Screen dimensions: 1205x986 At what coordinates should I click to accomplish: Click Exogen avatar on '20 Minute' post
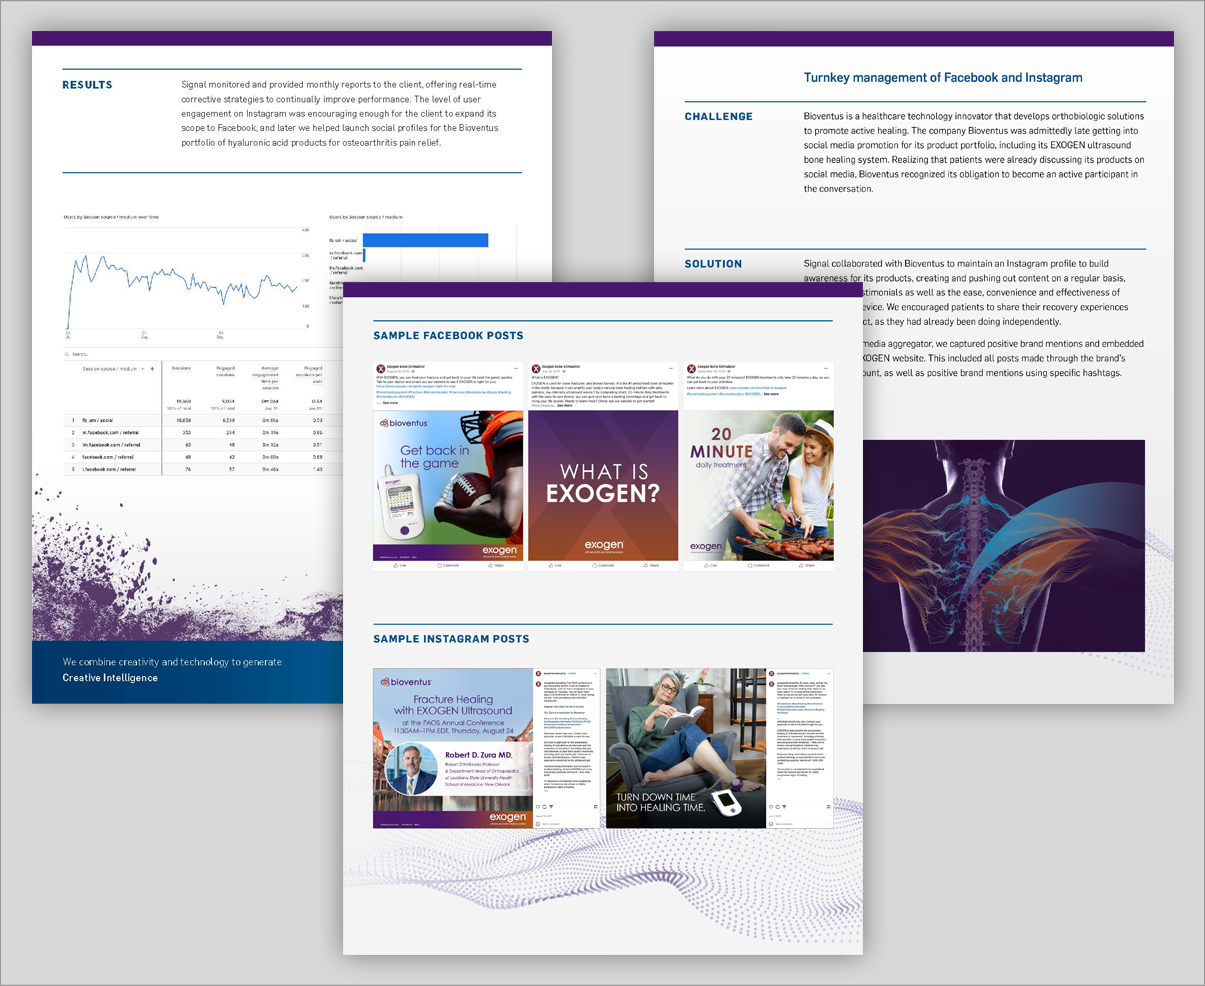point(691,369)
